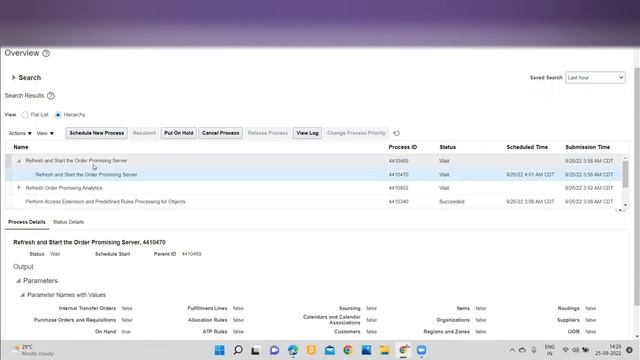Open the Overview help icon
The height and width of the screenshot is (360, 640).
(x=46, y=53)
